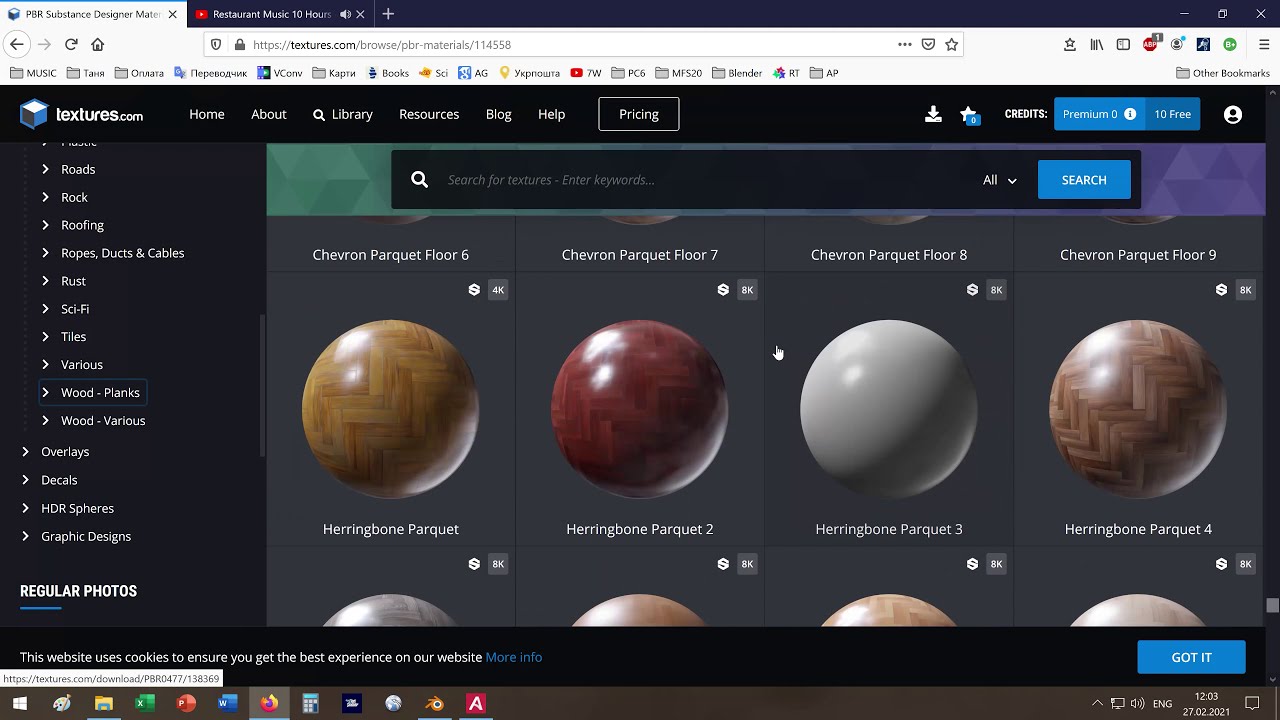Click the Premium 0 credits button

1100,114
